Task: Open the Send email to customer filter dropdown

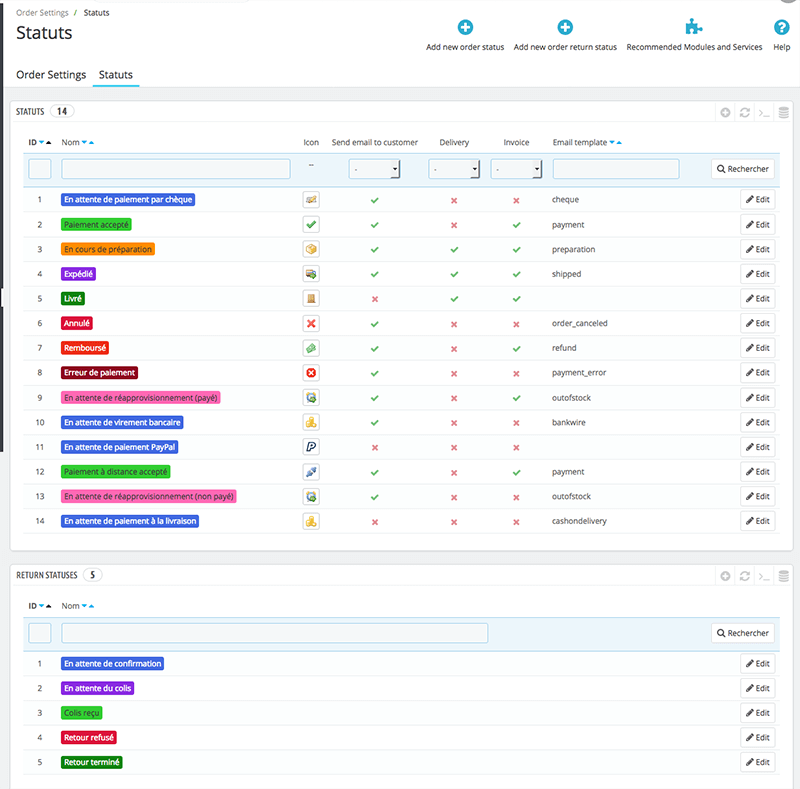Action: click(x=375, y=170)
